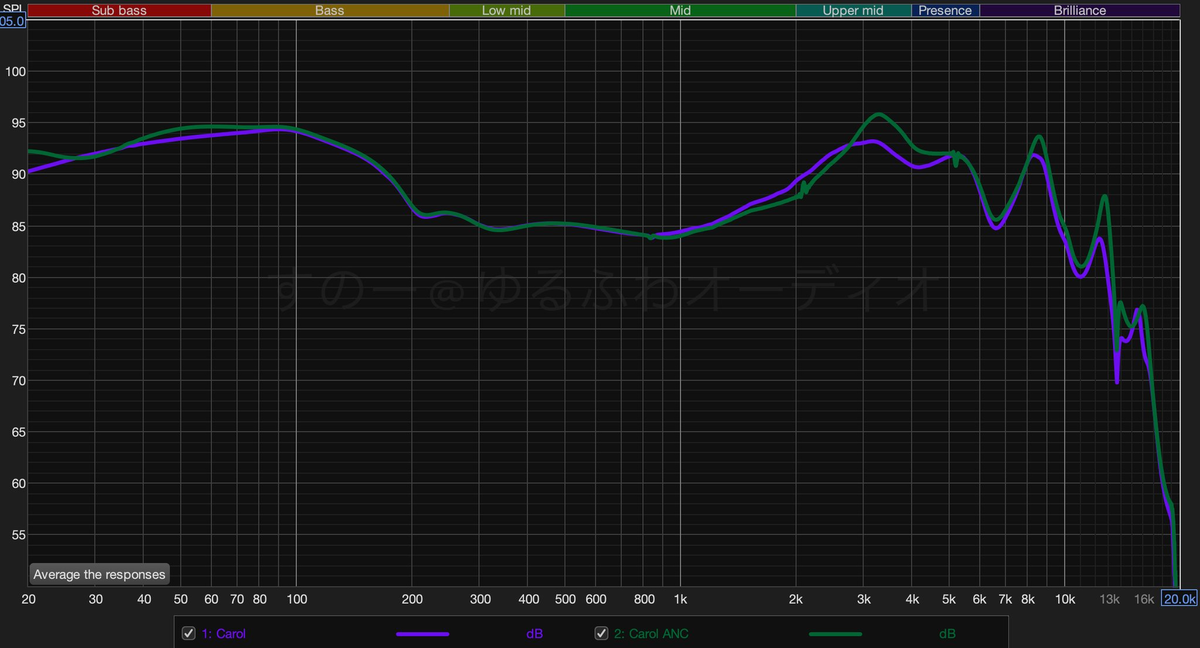1200x648 pixels.
Task: Click the 5k frequency axis label
Action: pos(948,599)
